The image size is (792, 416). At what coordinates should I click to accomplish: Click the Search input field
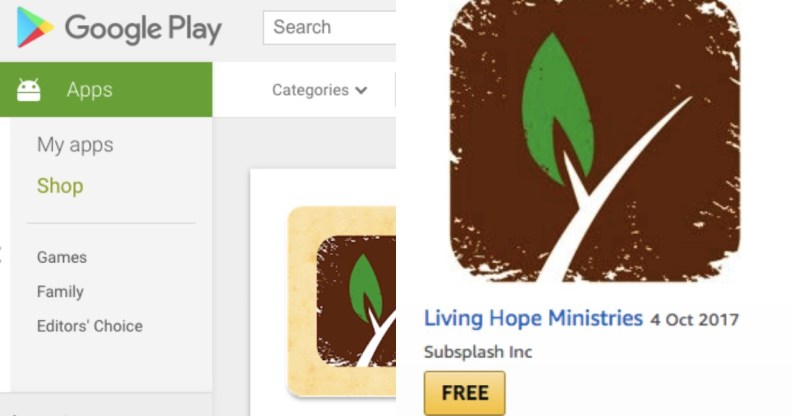click(329, 27)
